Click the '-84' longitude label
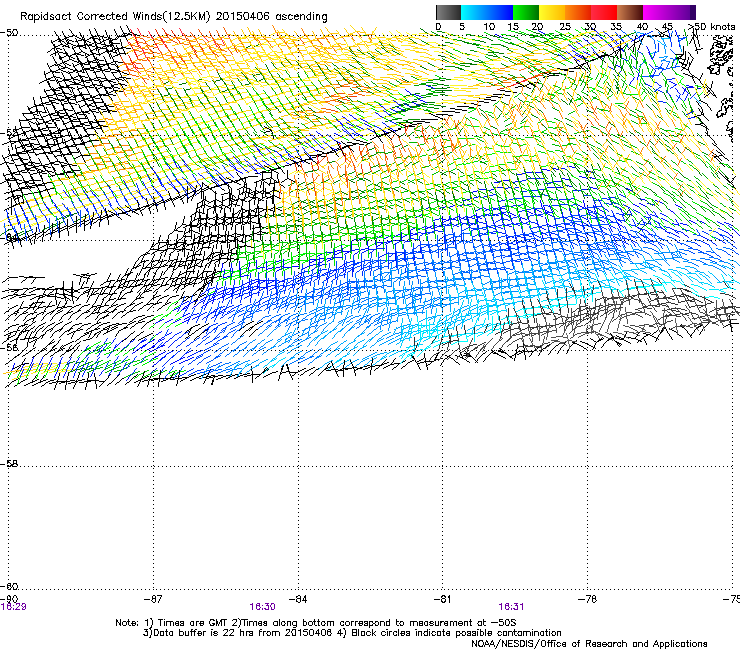The image size is (740, 650). (x=298, y=599)
